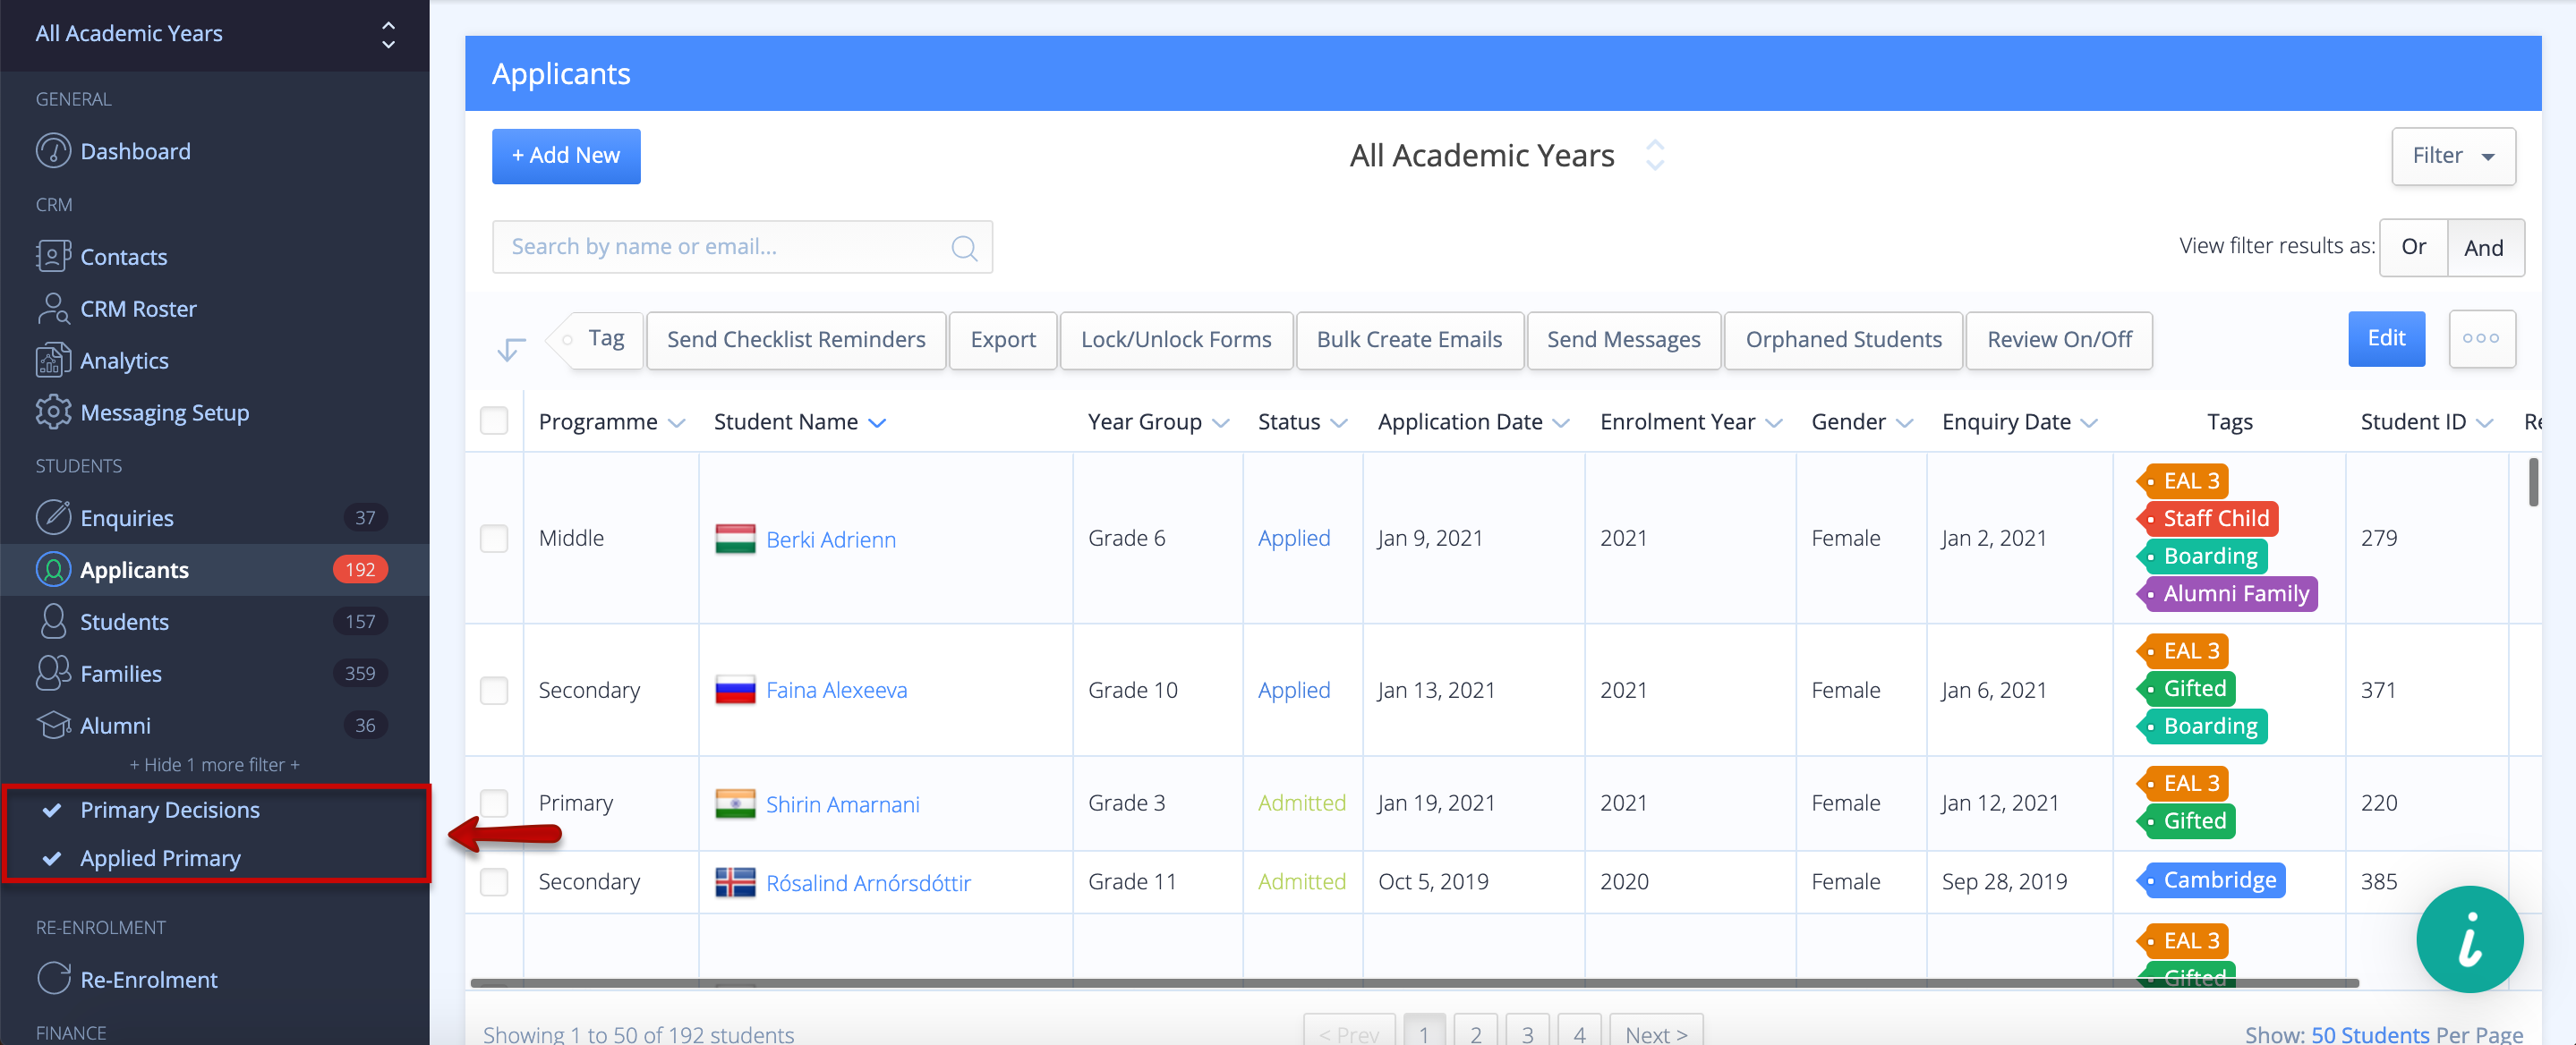Click the Dashboard gauge icon in sidebar
This screenshot has height=1045, width=2576.
click(53, 151)
